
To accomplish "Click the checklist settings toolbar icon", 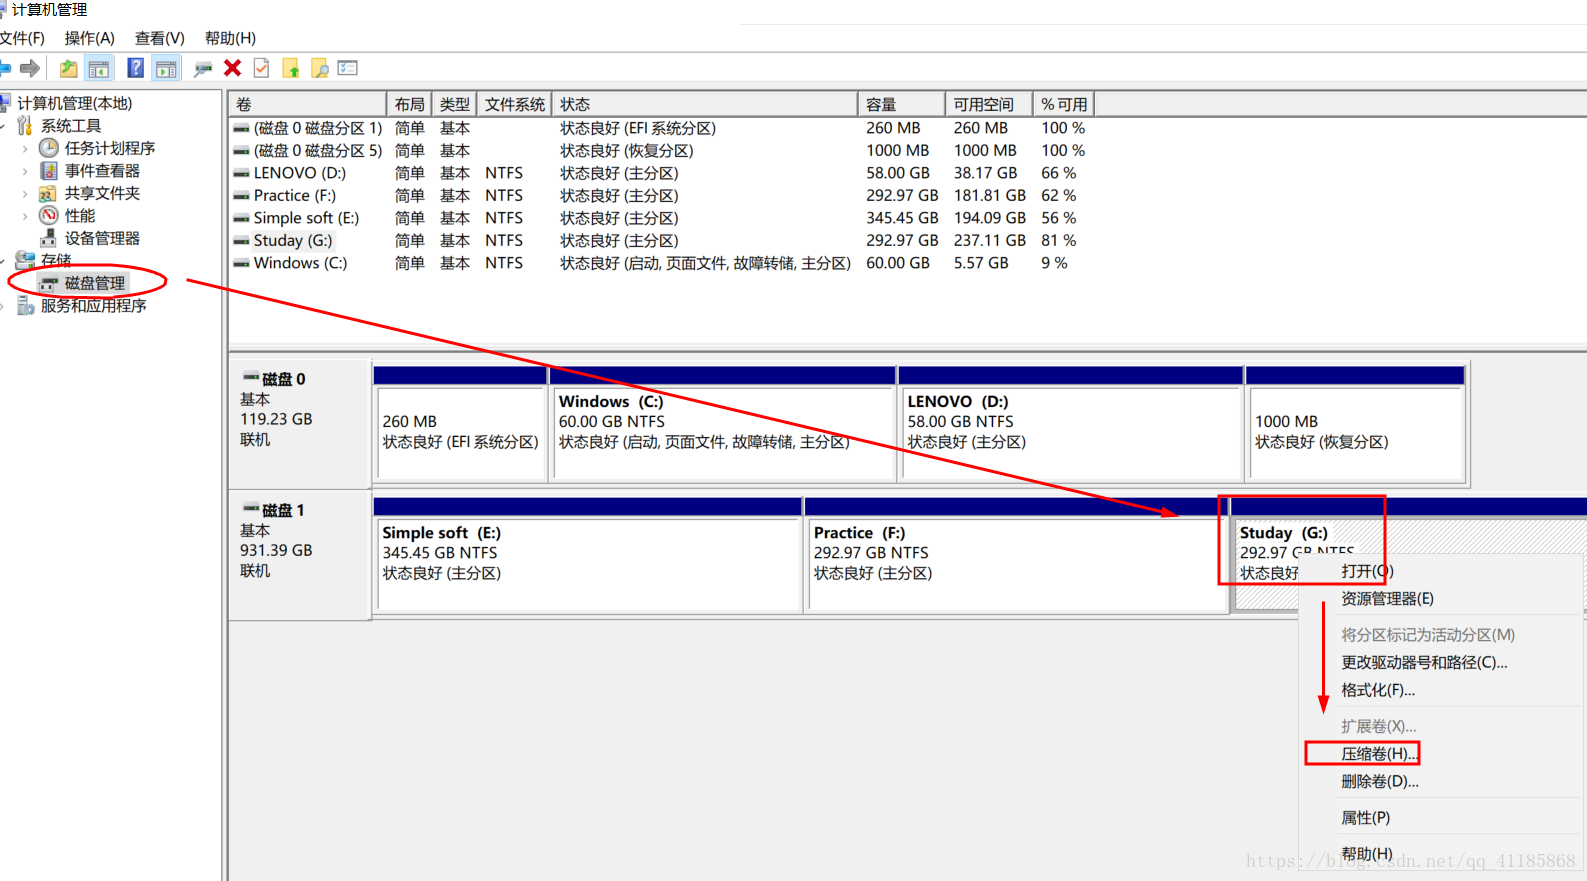I will (x=348, y=68).
